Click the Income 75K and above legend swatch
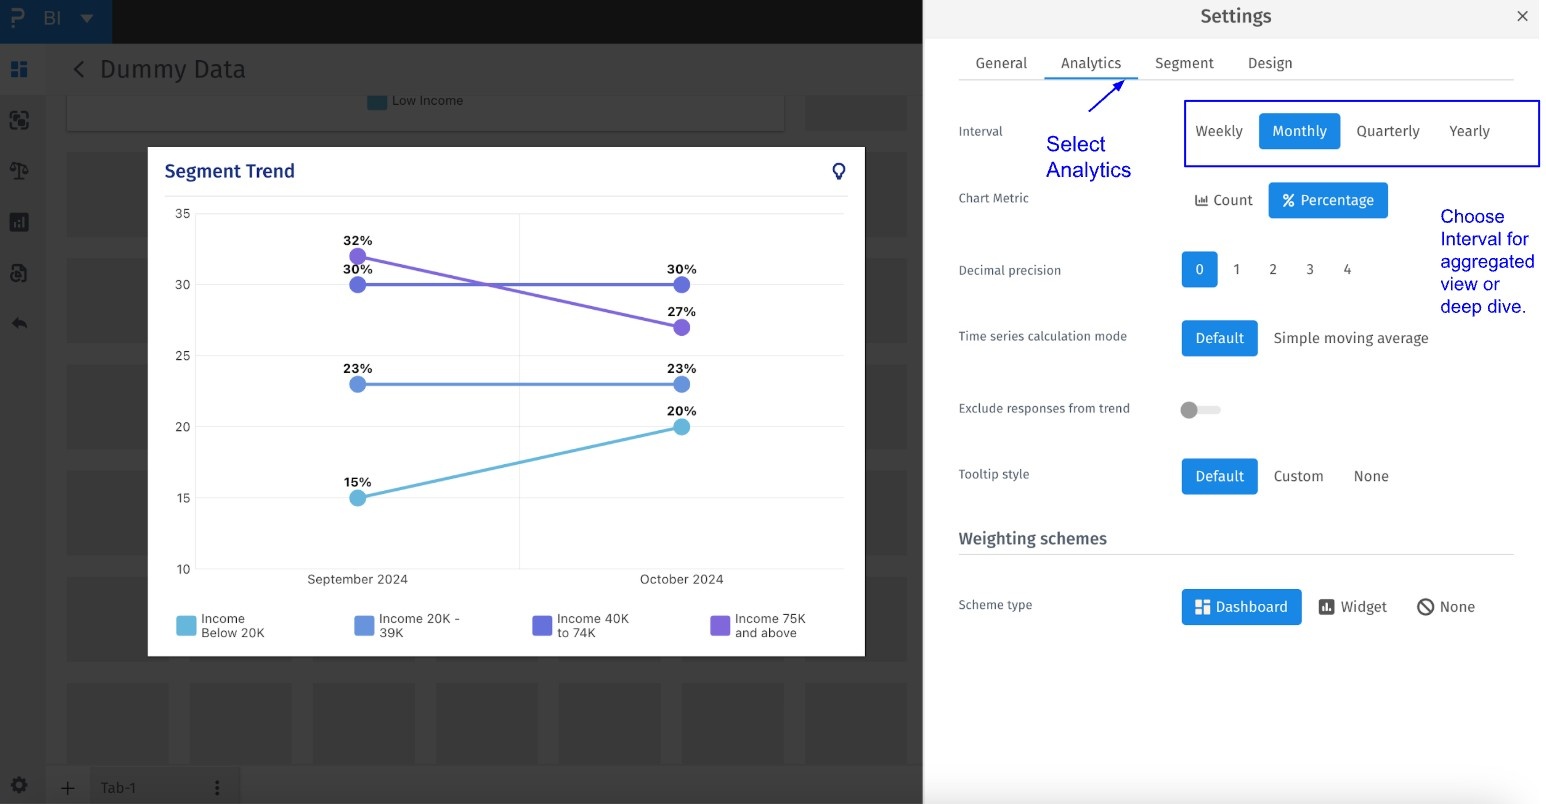This screenshot has height=804, width=1546. click(720, 626)
